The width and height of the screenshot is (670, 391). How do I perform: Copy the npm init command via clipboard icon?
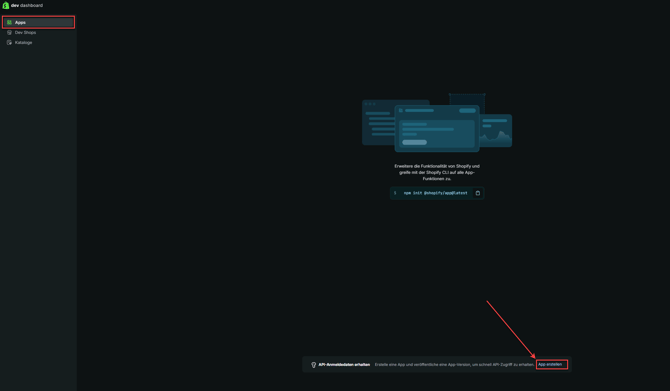point(478,193)
